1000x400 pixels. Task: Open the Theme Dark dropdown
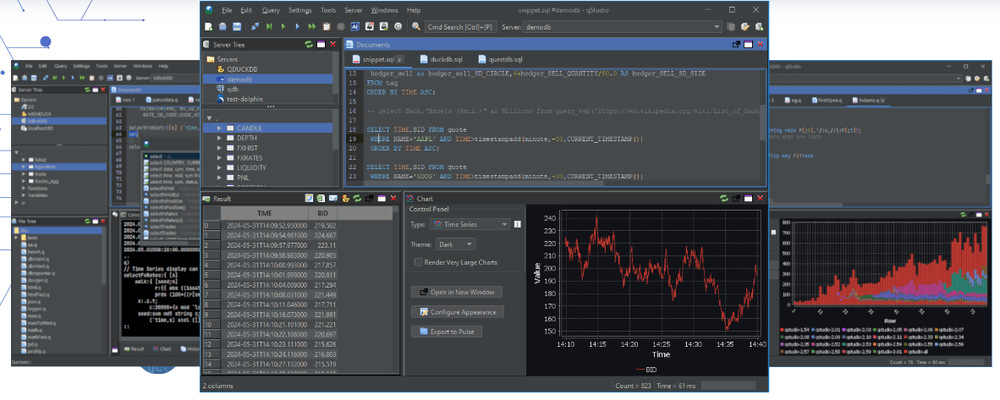tap(455, 244)
